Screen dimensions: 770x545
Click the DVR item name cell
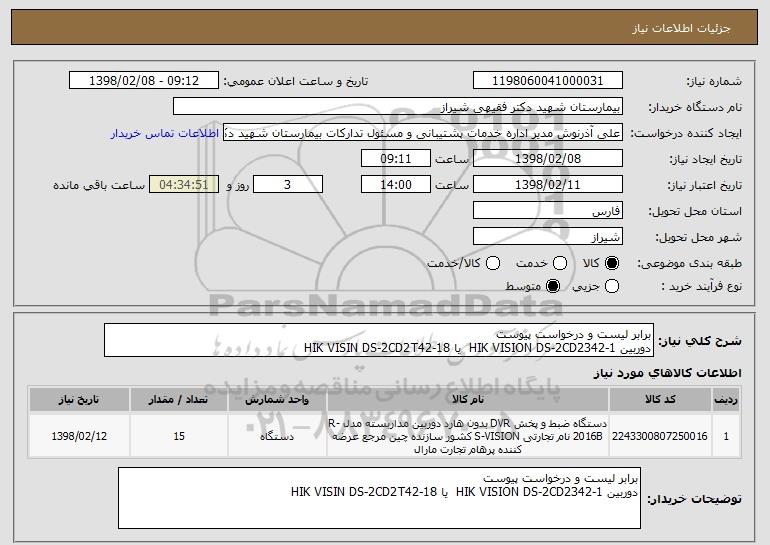tap(468, 436)
